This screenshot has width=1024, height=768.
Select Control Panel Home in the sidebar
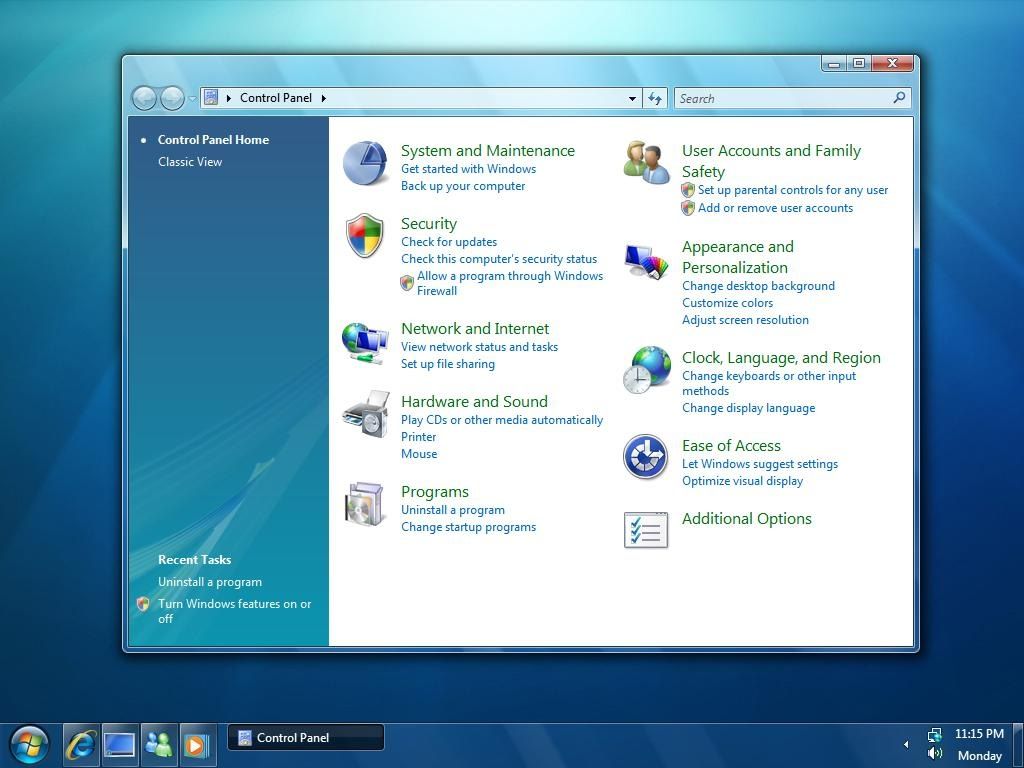(x=213, y=140)
